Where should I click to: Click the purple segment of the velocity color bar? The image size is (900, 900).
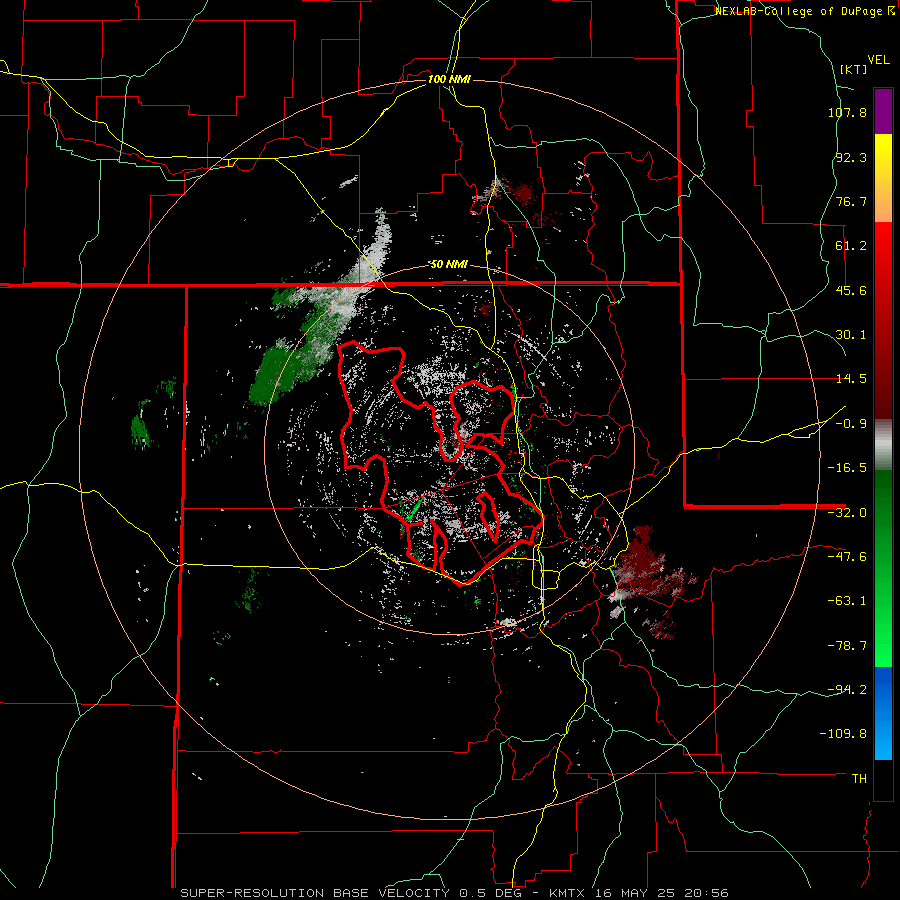tap(883, 111)
